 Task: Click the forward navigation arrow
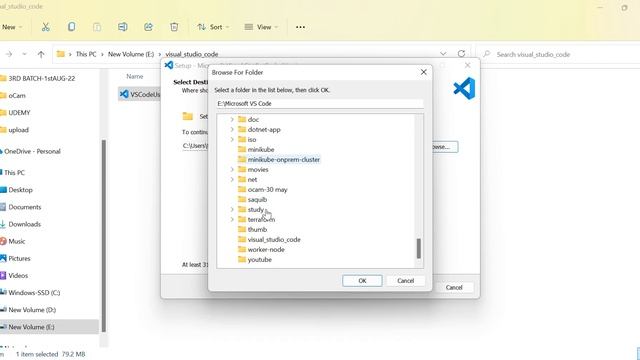9,54
